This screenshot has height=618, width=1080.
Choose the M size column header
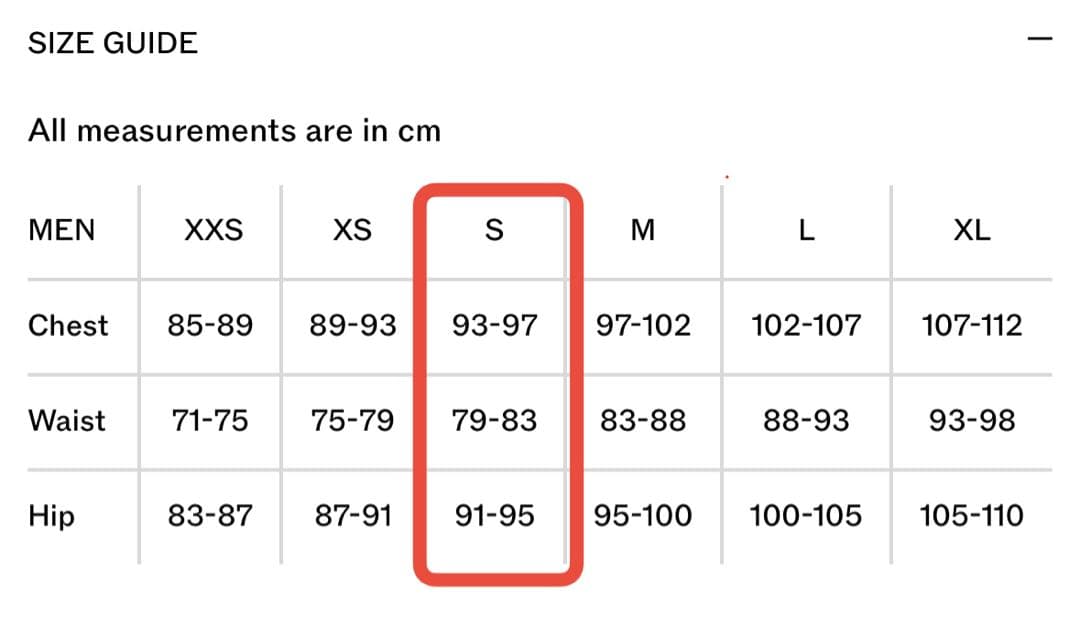tap(643, 231)
